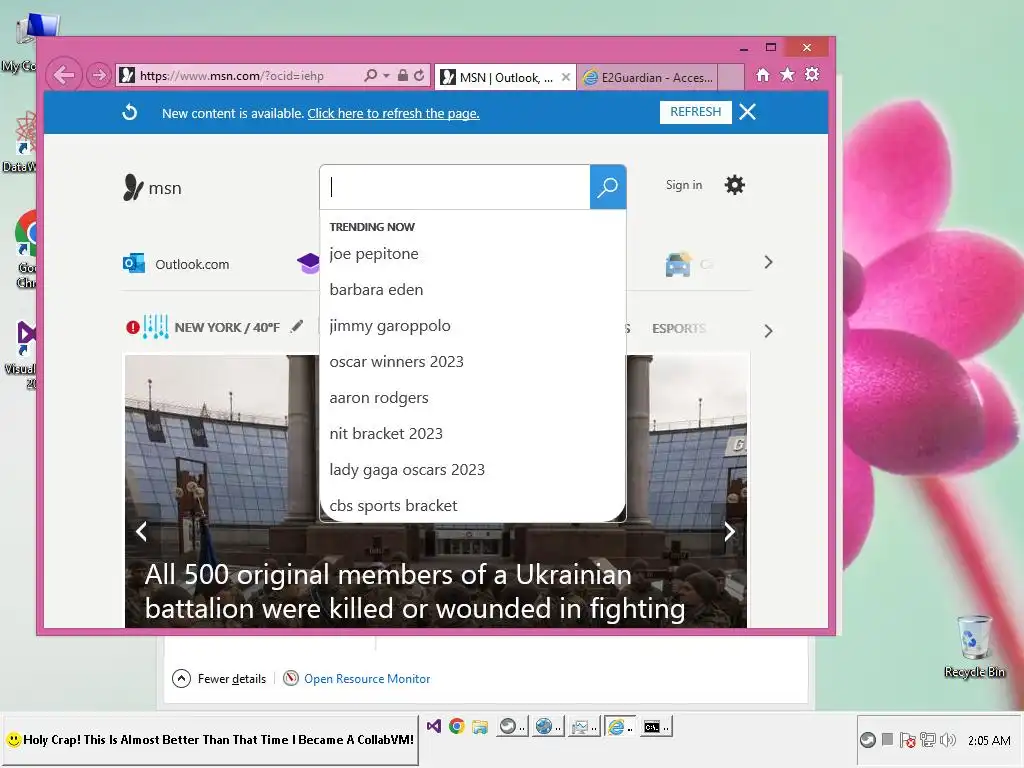
Task: Select trending search 'lady gaga oscars 2023'
Action: [x=407, y=470]
